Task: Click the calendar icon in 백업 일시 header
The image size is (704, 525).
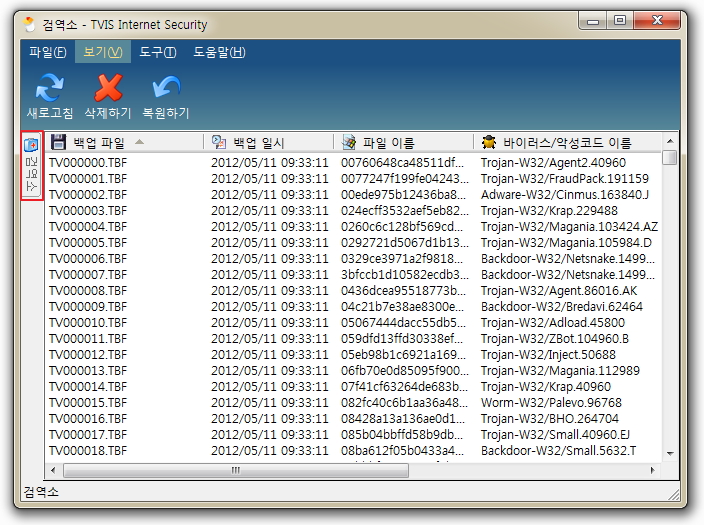Action: coord(218,143)
